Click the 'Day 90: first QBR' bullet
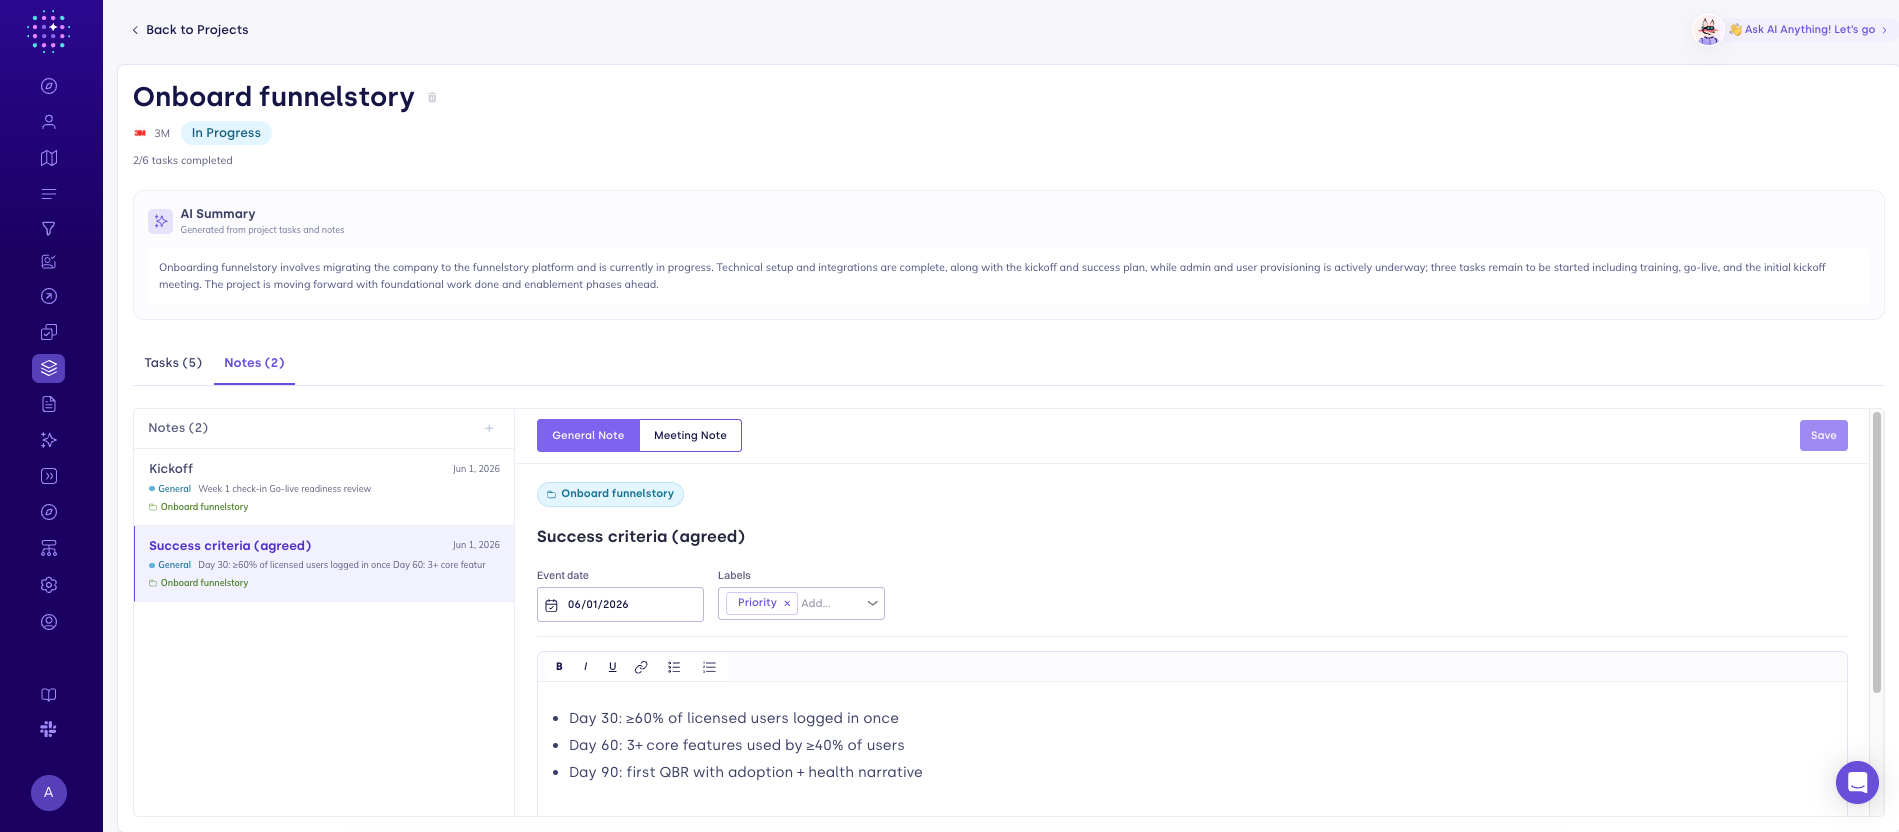Image resolution: width=1899 pixels, height=832 pixels. pyautogui.click(x=746, y=772)
